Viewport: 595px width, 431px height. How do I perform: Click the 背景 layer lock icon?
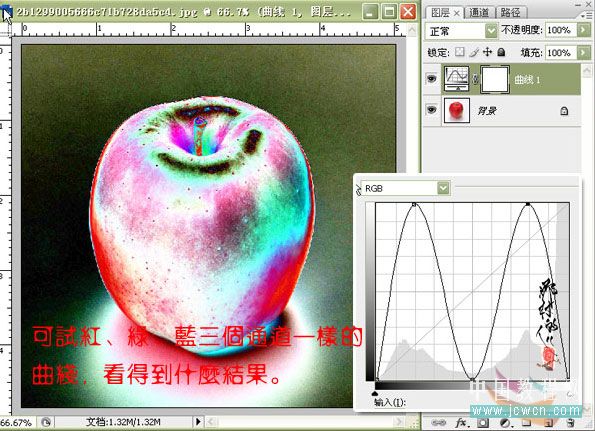tap(564, 111)
